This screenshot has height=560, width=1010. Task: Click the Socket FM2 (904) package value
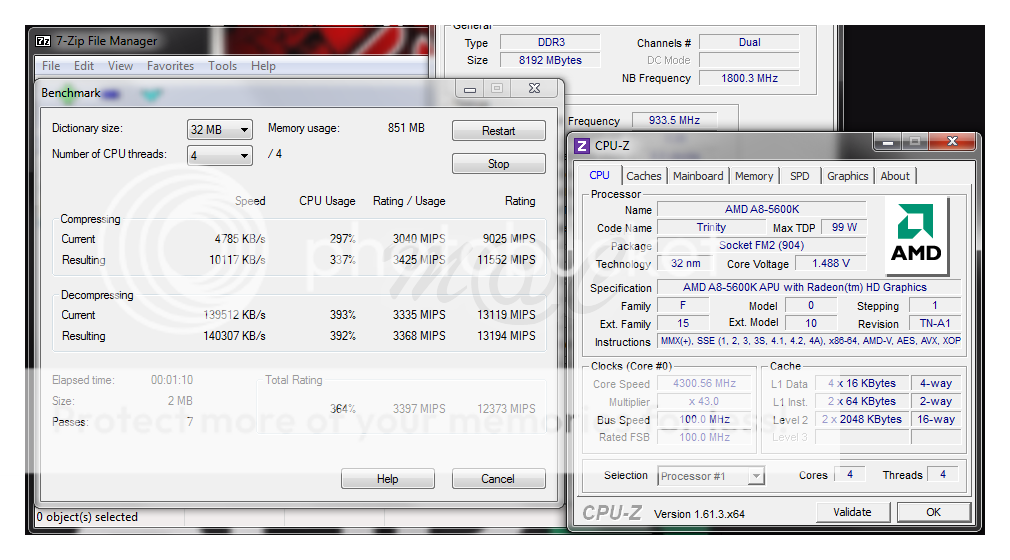click(761, 246)
